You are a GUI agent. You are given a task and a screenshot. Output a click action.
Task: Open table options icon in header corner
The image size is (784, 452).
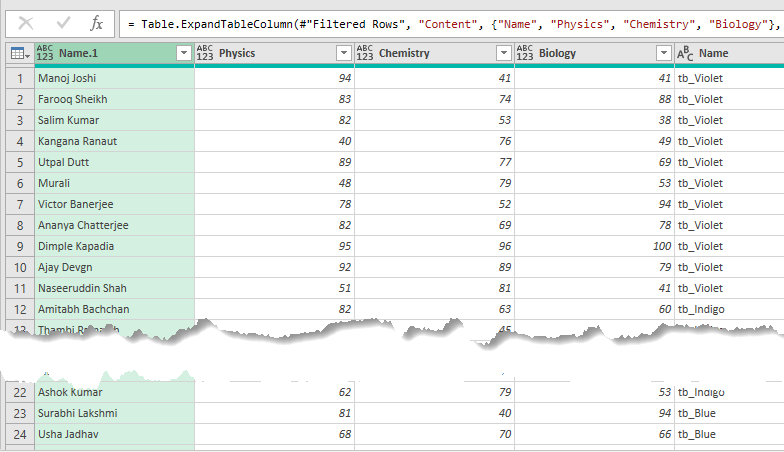point(20,53)
